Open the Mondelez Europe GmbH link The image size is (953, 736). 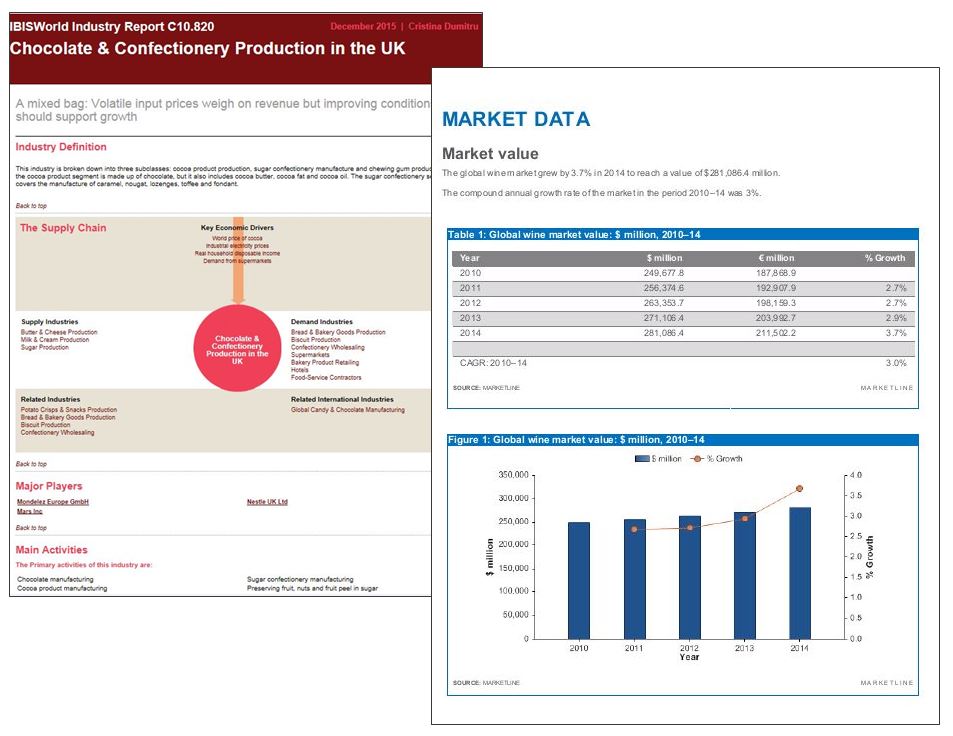[53, 502]
